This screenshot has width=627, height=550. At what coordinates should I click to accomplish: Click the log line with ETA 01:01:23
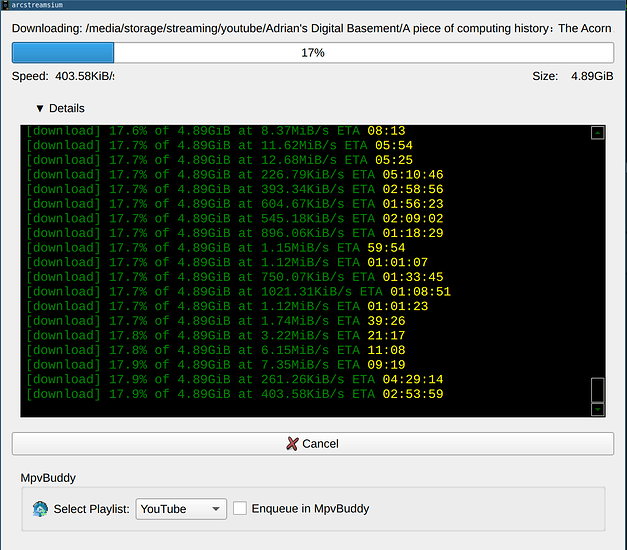pyautogui.click(x=227, y=306)
